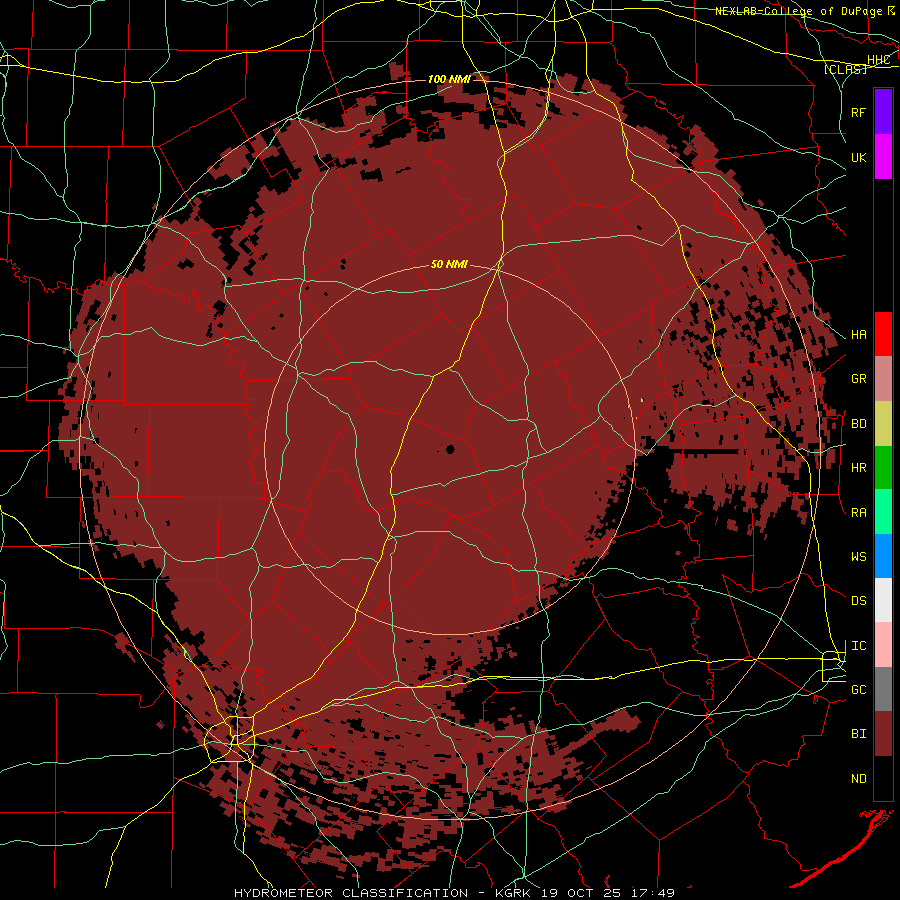Click the HHC product code label
The height and width of the screenshot is (900, 900).
click(878, 60)
